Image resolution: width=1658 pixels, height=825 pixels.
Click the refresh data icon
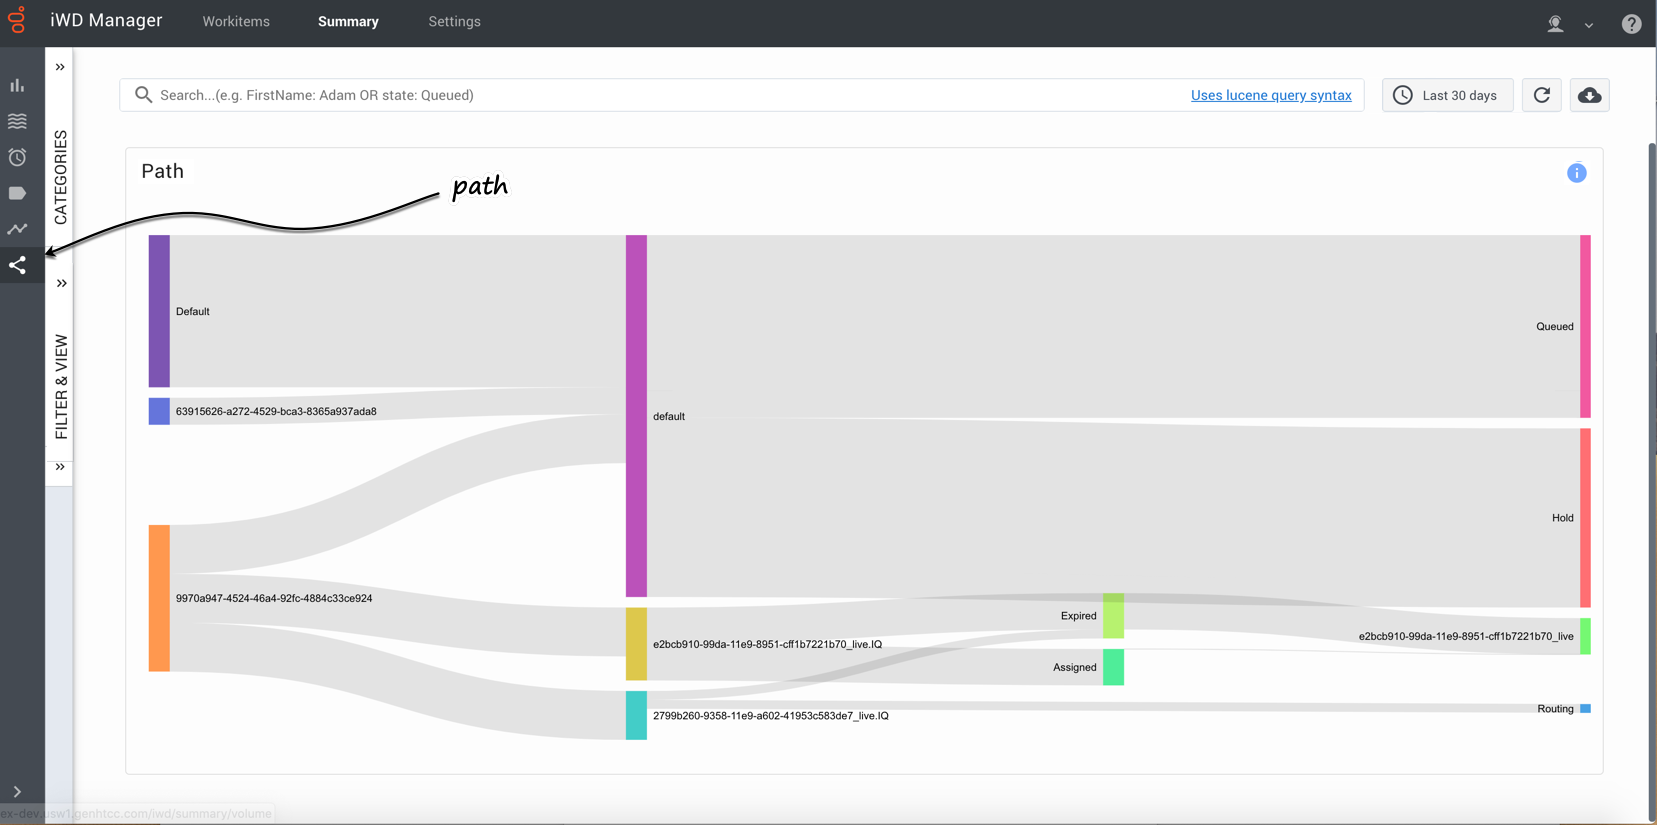coord(1541,95)
